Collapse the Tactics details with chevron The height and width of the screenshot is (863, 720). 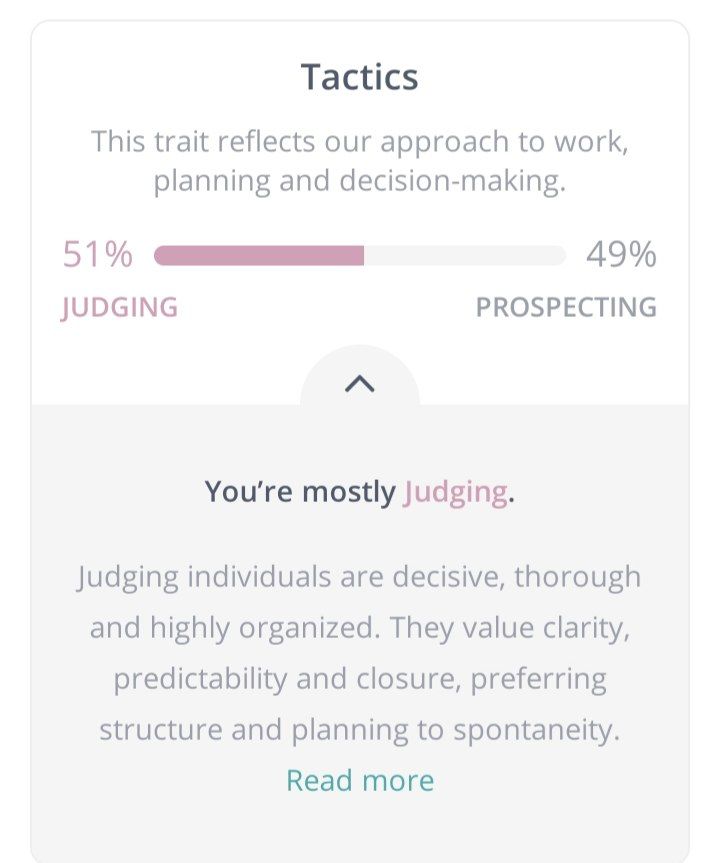(359, 384)
